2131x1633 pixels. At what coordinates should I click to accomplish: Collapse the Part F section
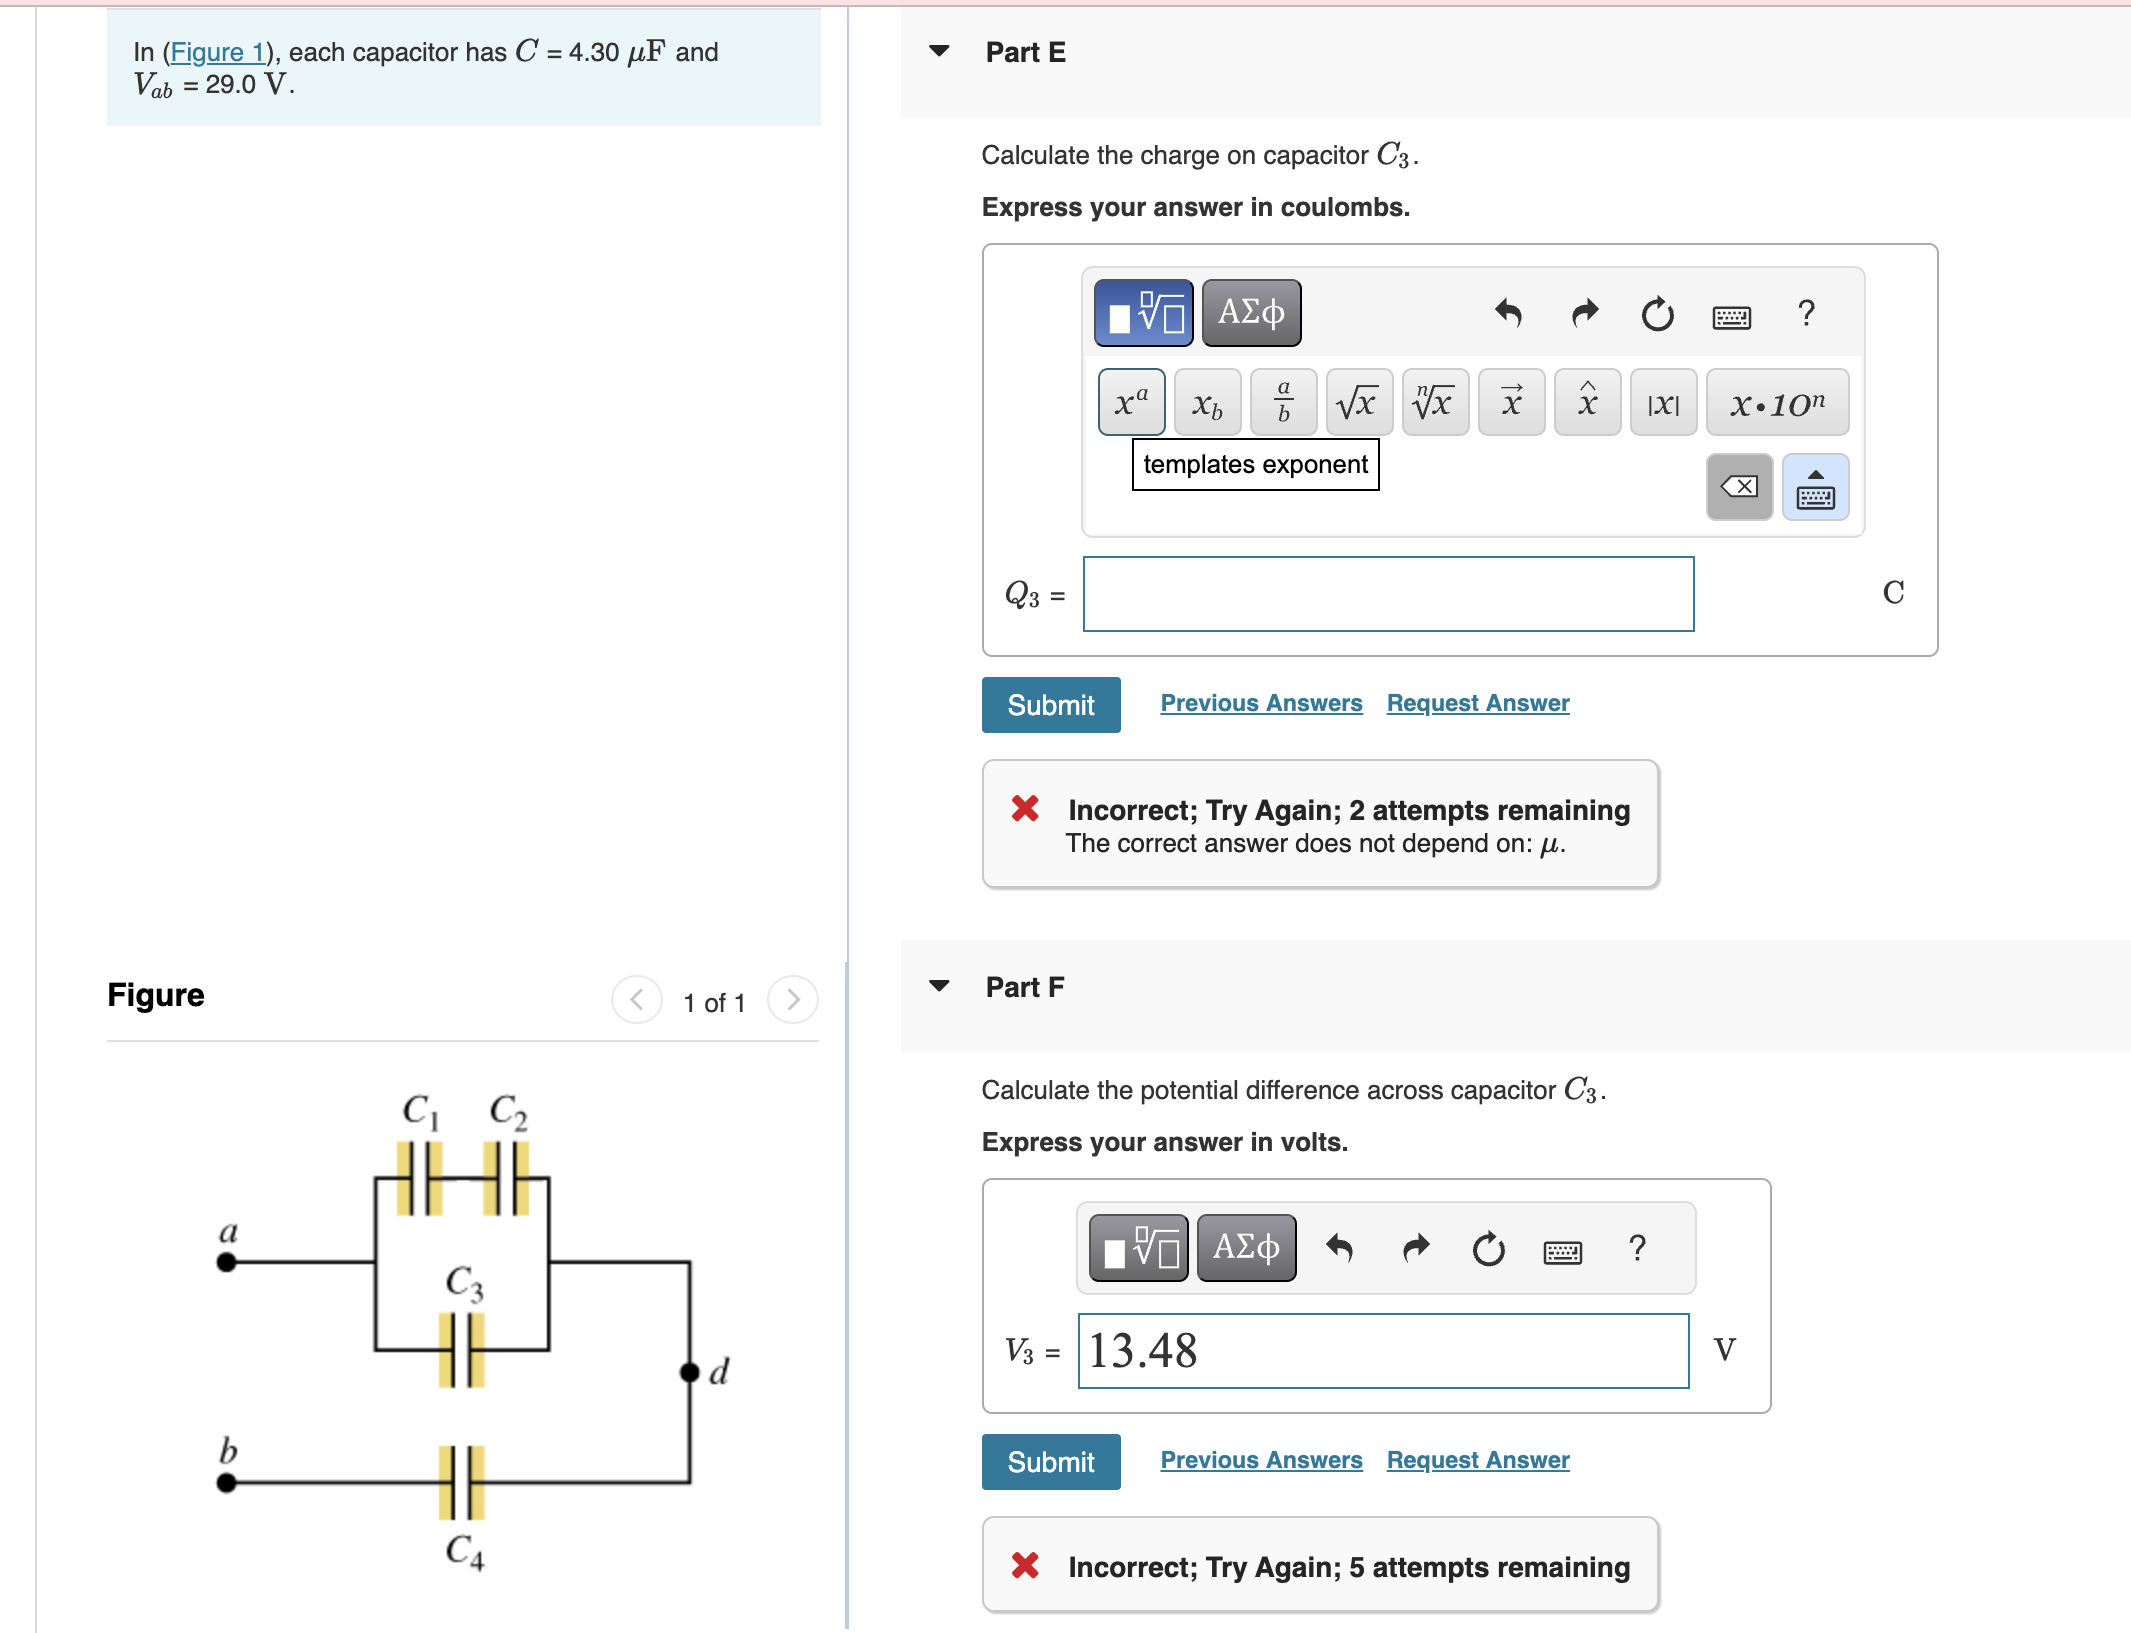pos(938,986)
